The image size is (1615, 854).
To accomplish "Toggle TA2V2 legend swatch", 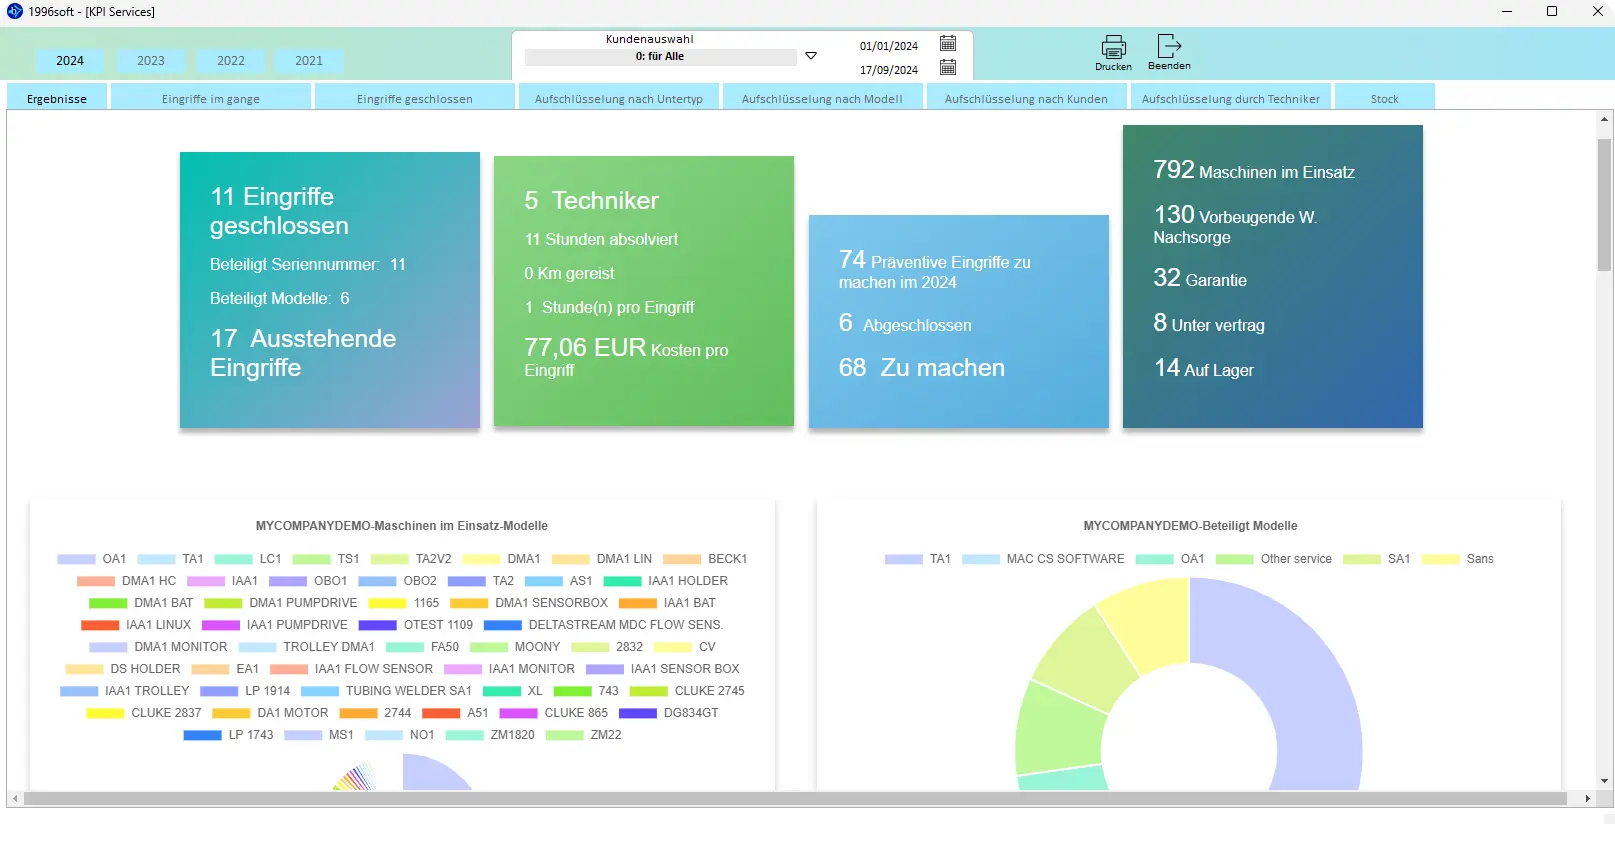I will [389, 559].
